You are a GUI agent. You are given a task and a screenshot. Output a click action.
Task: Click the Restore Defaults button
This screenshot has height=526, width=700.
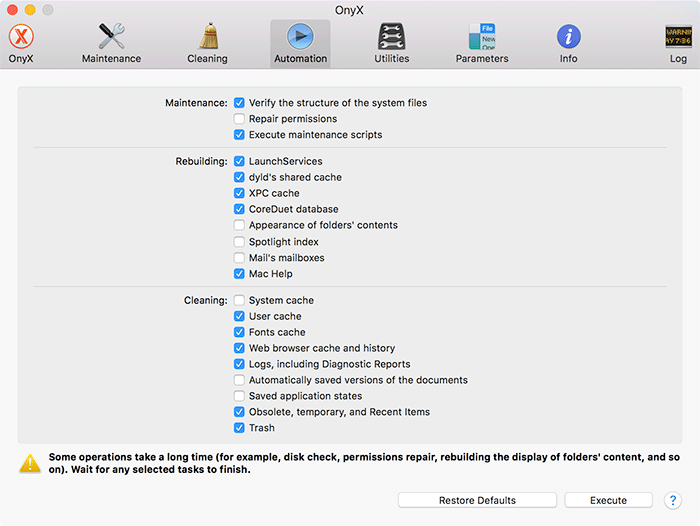477,500
